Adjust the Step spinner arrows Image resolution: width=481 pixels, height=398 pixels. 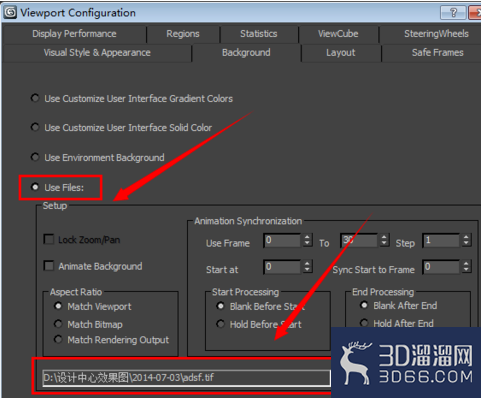[x=466, y=240]
